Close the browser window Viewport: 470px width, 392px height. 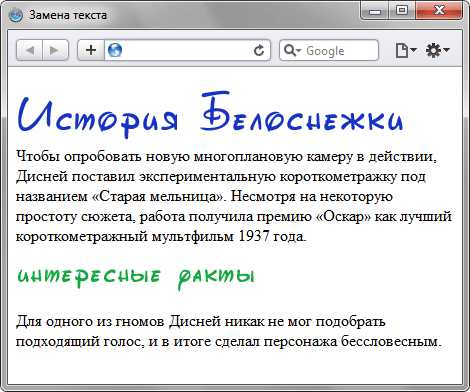439,11
